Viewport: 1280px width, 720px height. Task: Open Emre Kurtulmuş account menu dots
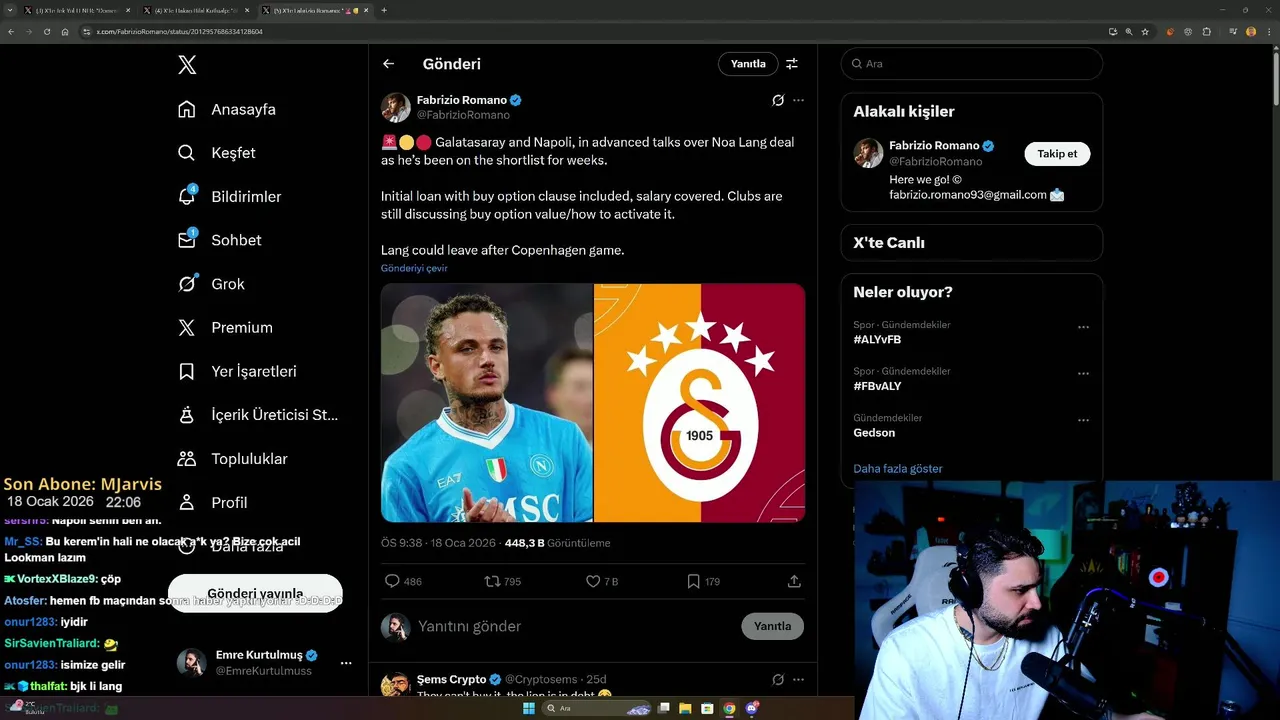tap(346, 663)
